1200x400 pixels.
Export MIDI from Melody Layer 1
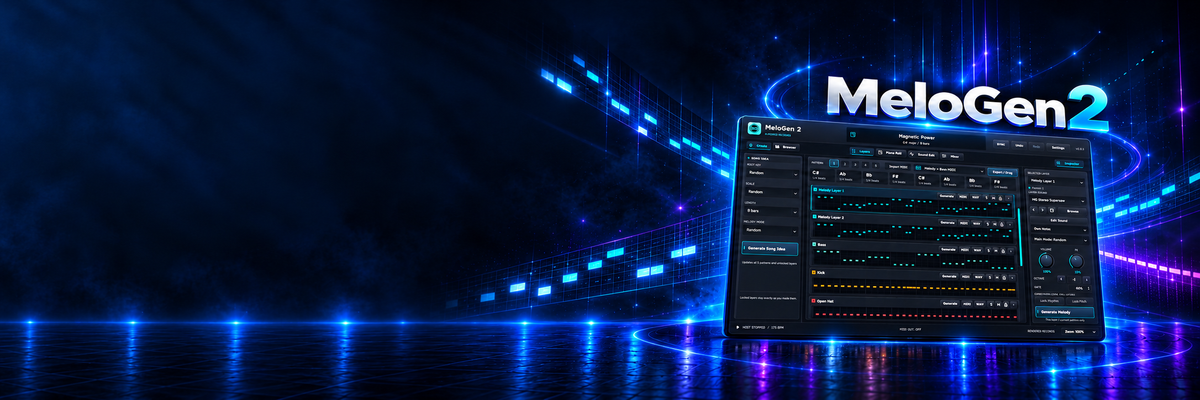[x=963, y=197]
